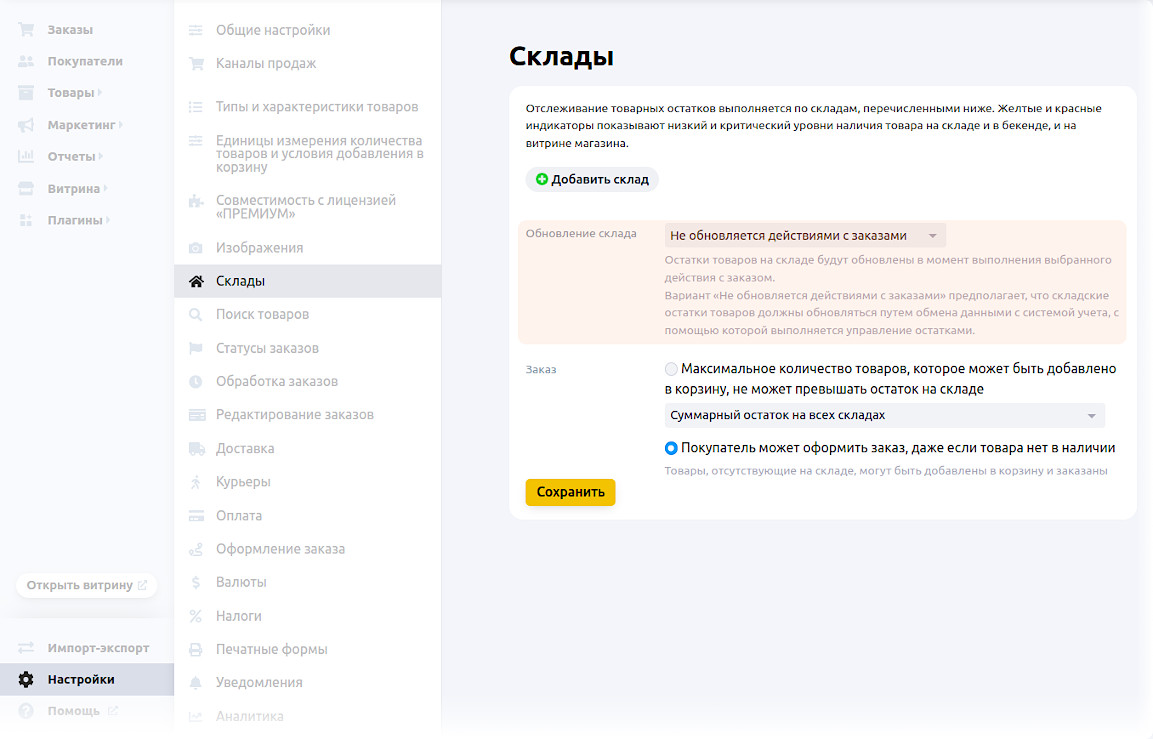Click the camera icon beside Изображения
Viewport: 1153px width, 739px height.
pyautogui.click(x=196, y=248)
